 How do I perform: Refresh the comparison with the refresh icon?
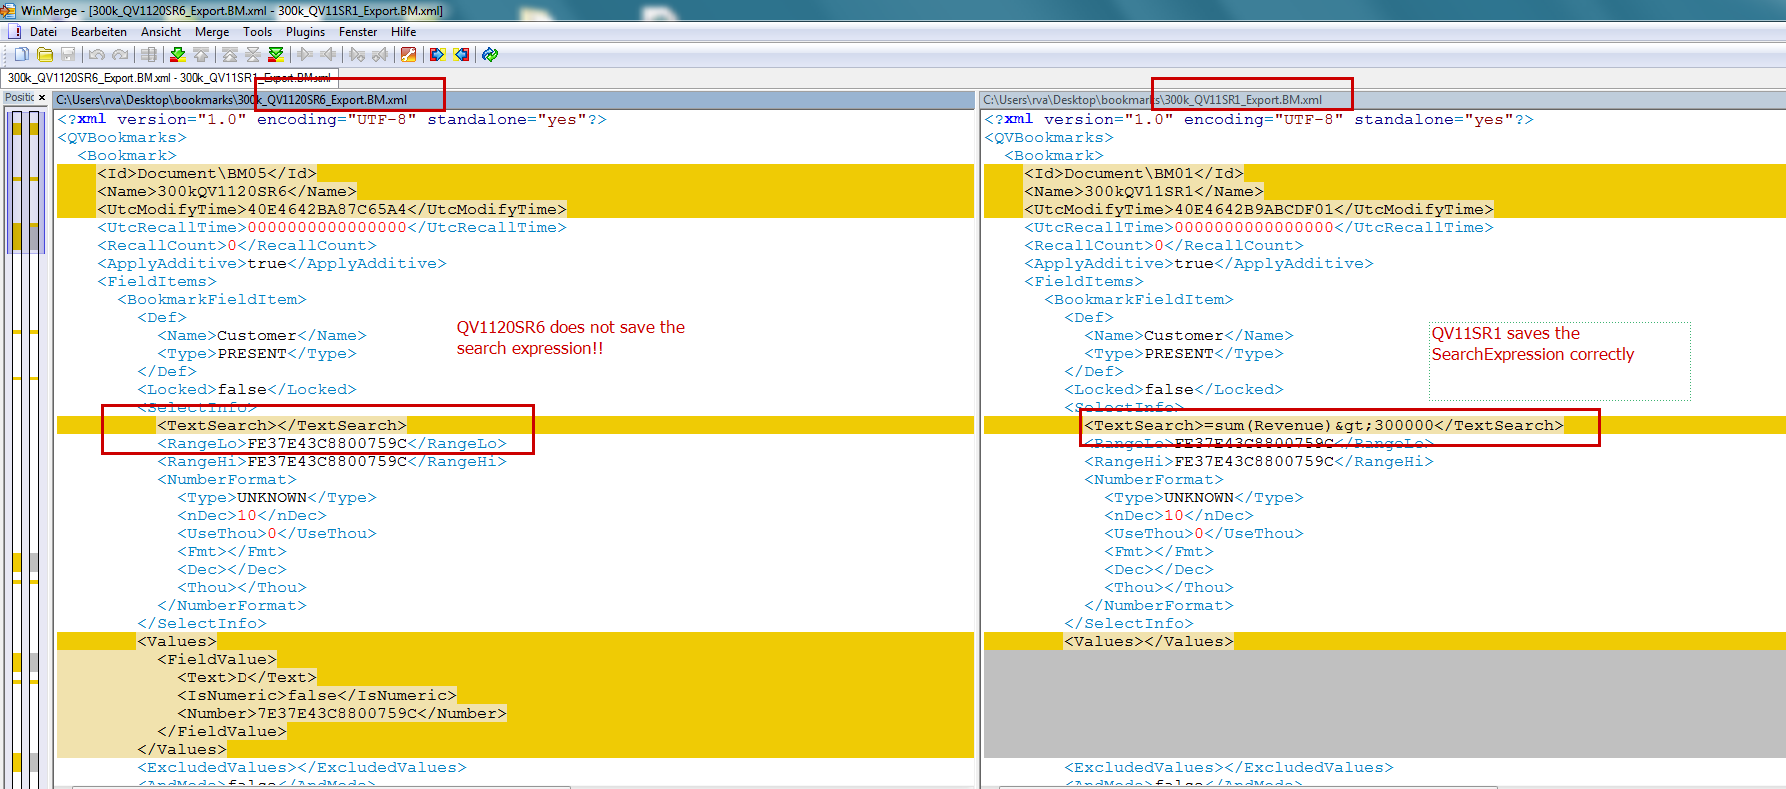pyautogui.click(x=490, y=54)
